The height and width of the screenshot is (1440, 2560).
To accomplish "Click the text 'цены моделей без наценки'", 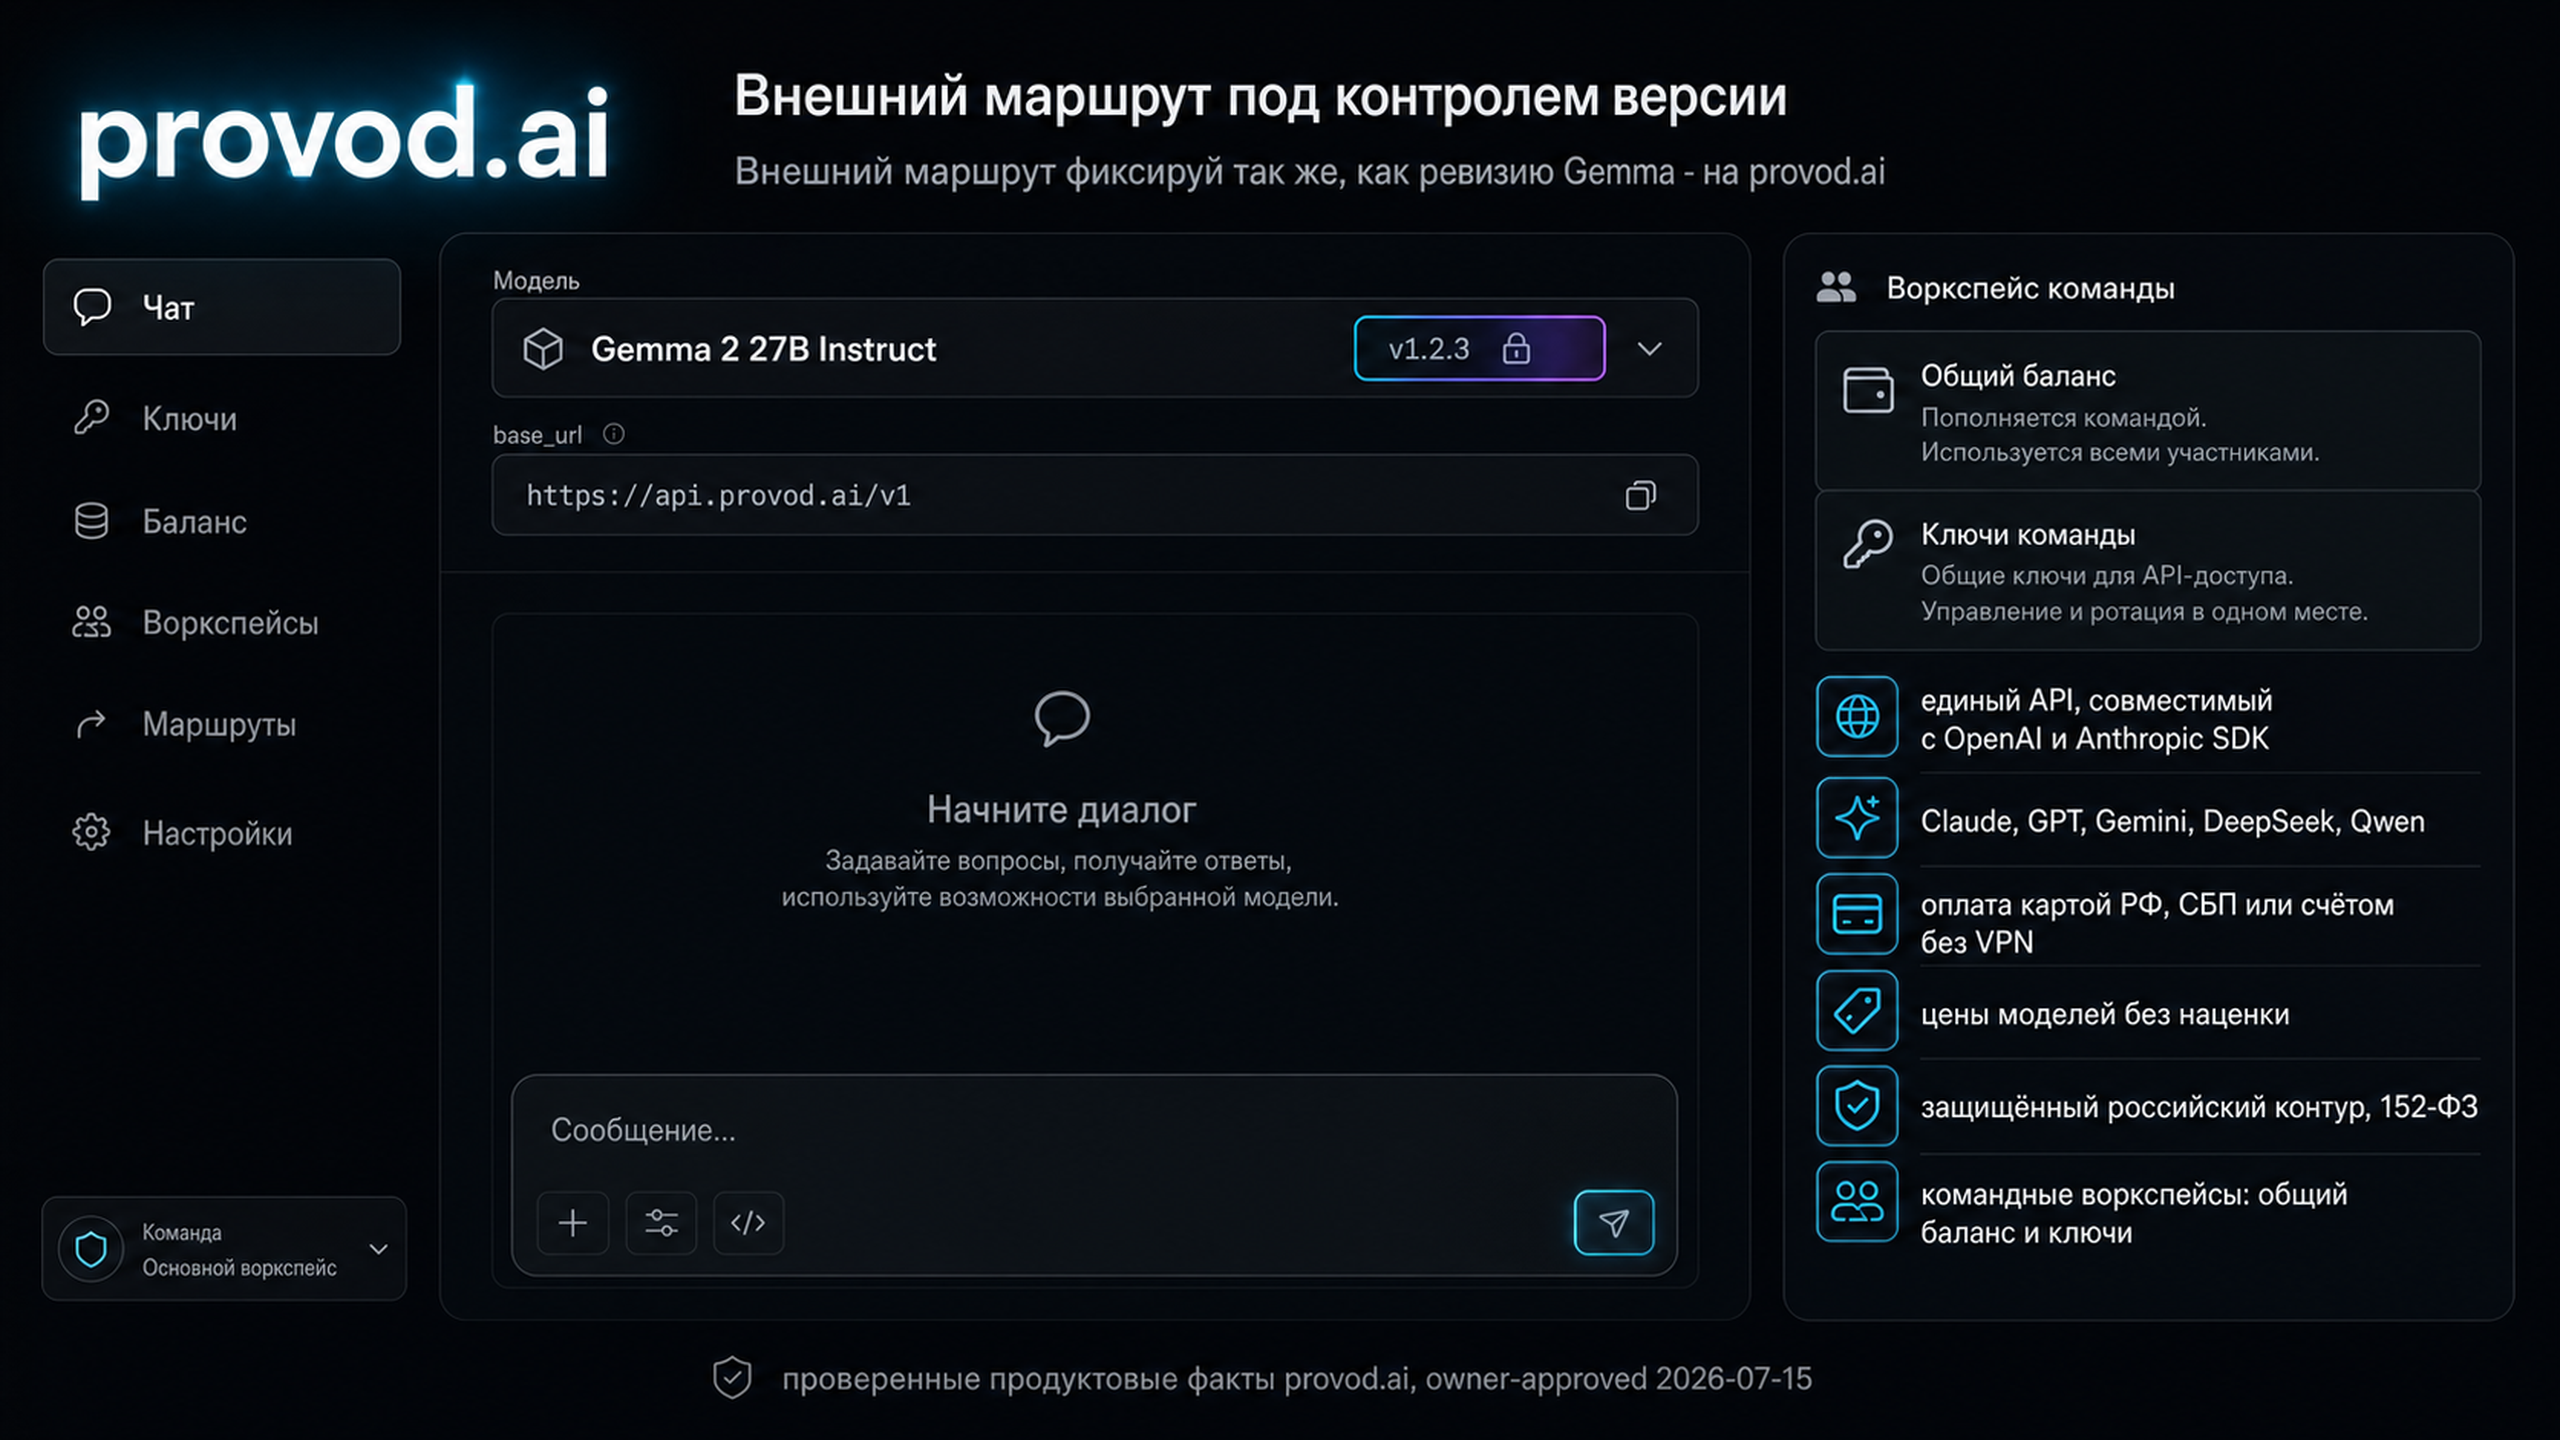I will pyautogui.click(x=2104, y=1014).
